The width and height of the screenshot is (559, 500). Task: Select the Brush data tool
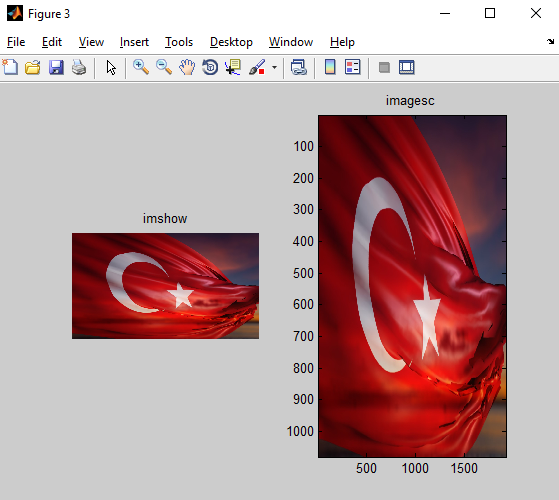coord(257,67)
